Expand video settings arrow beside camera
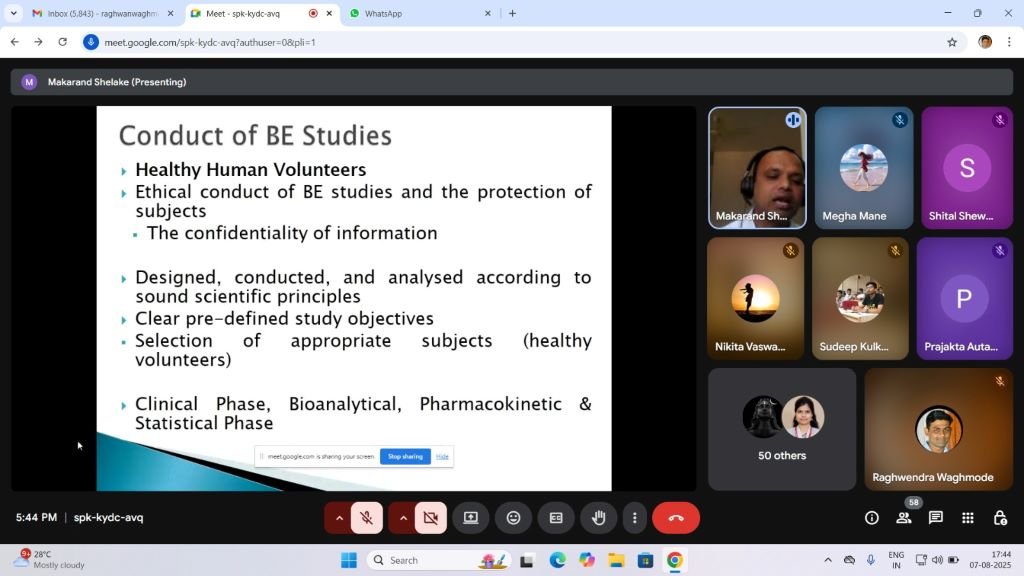The image size is (1024, 576). click(403, 518)
